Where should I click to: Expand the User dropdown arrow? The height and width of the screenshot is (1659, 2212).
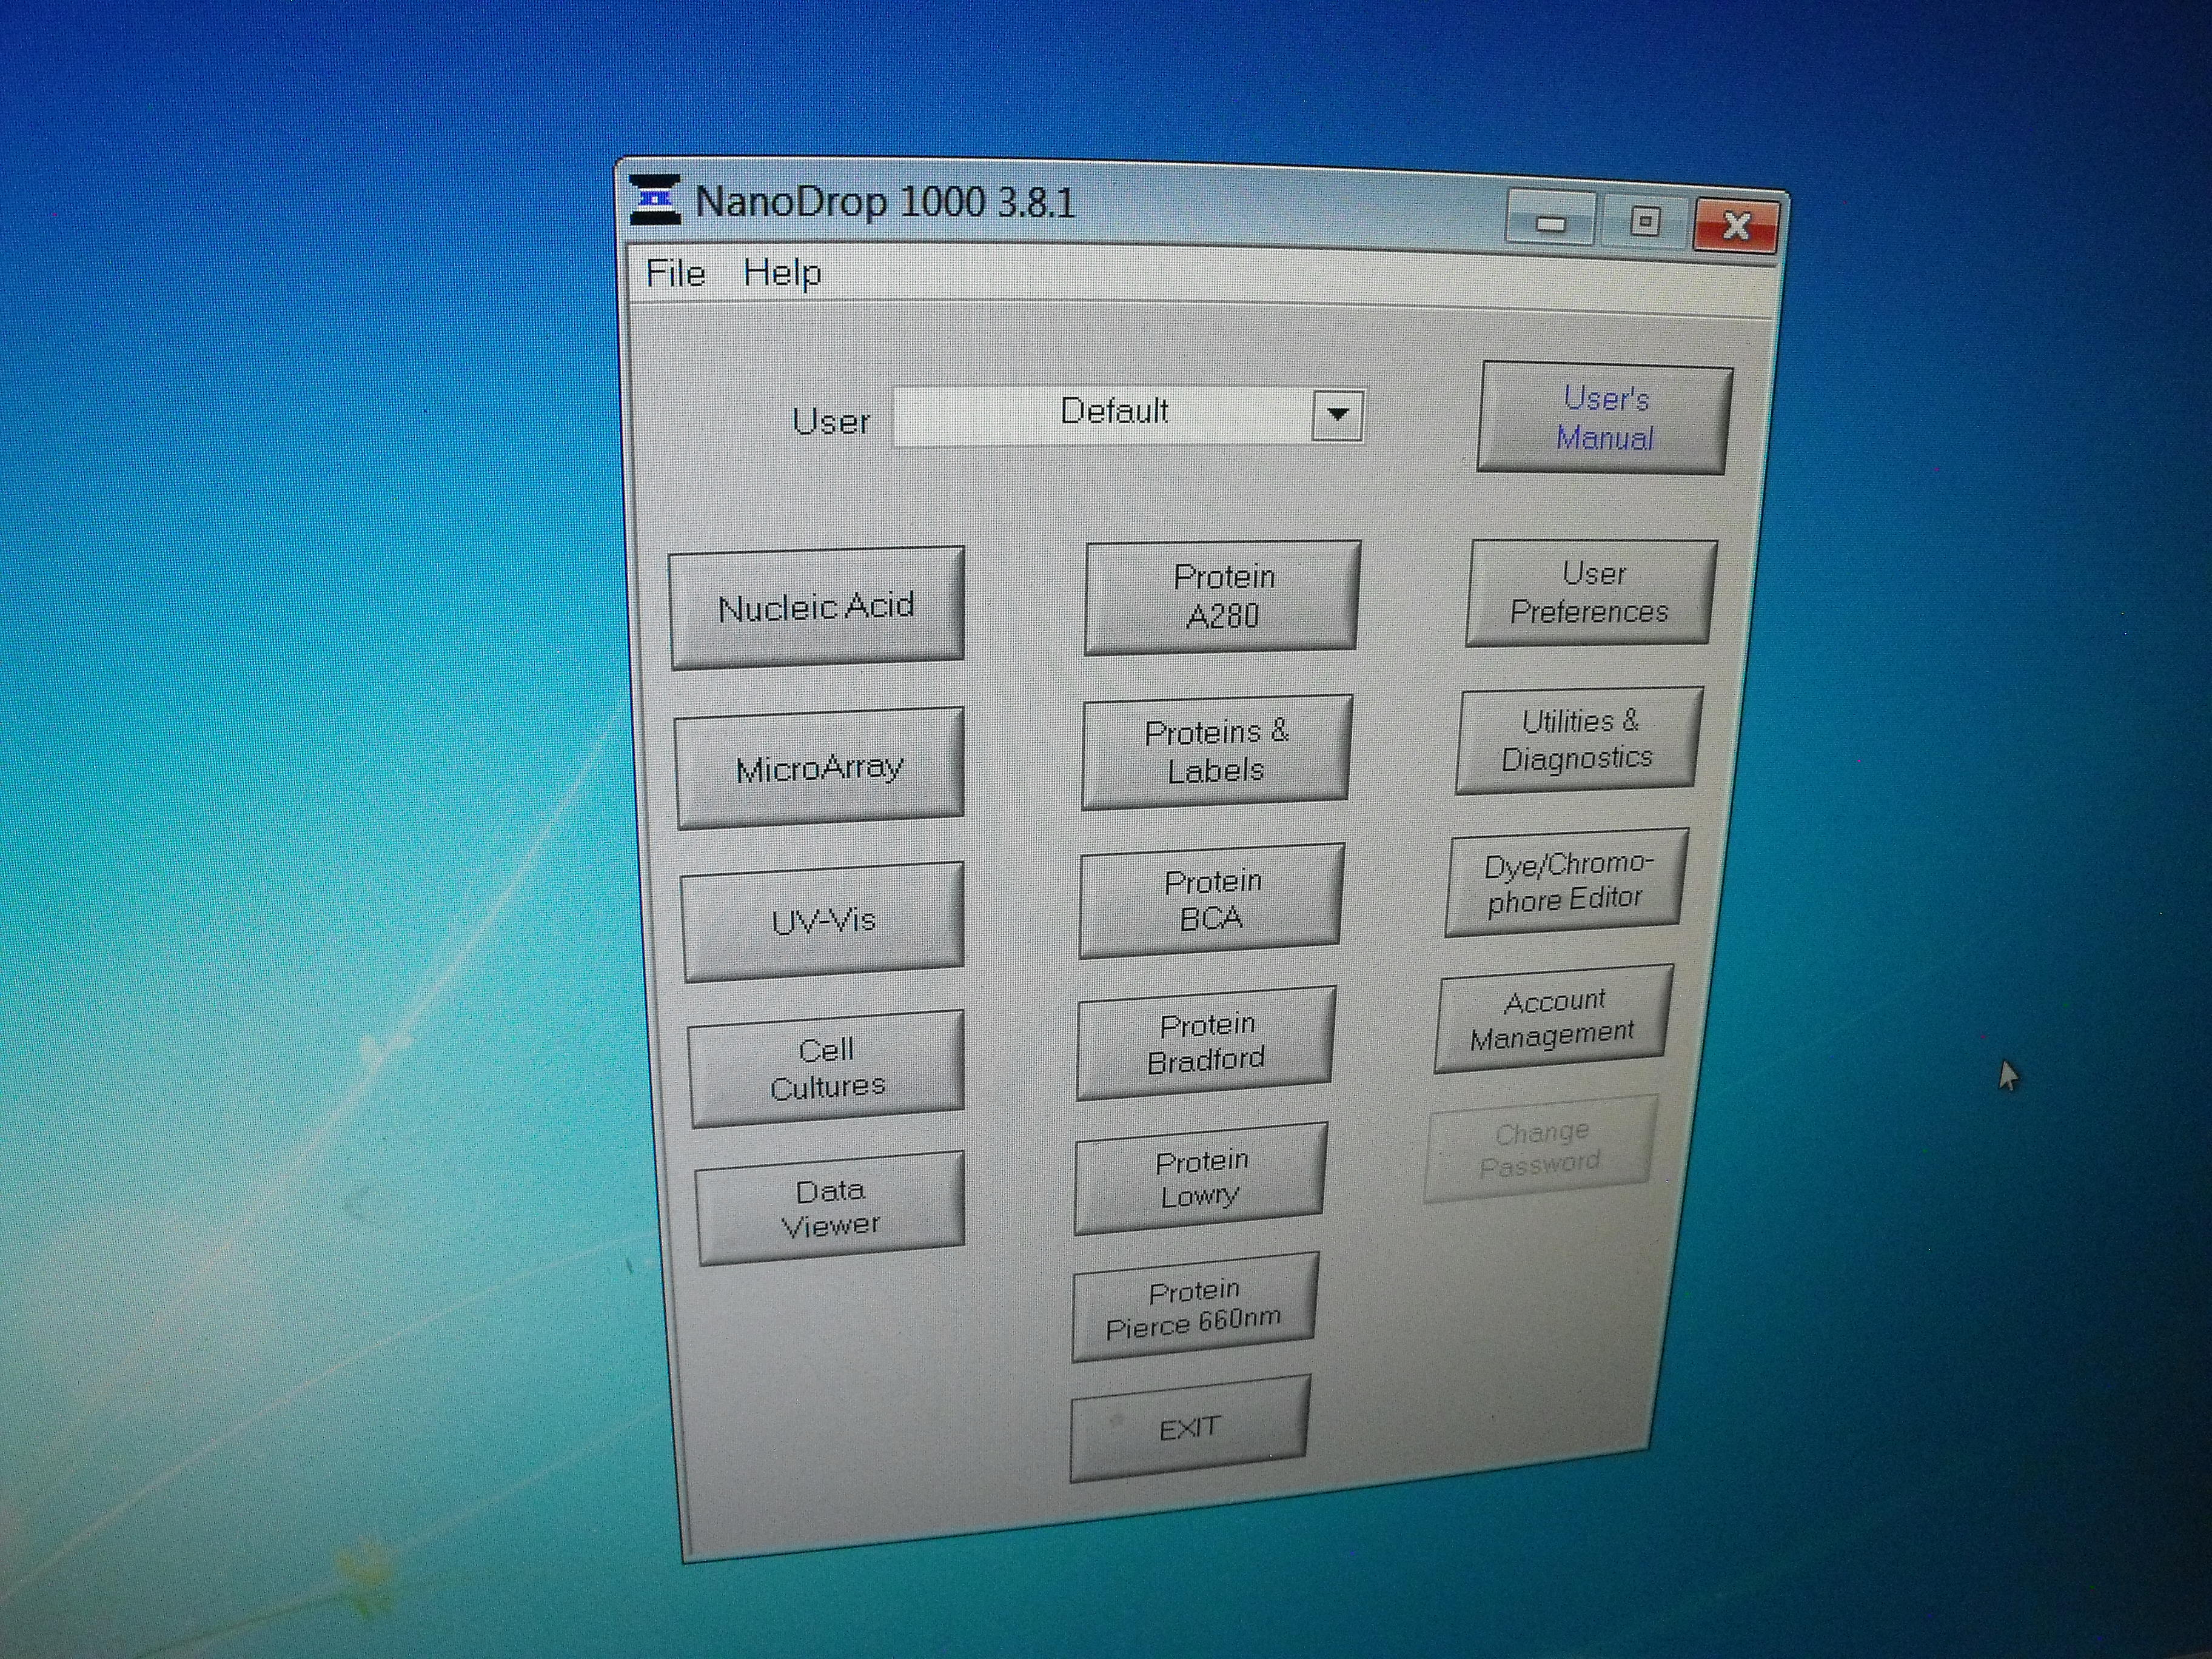[1337, 414]
